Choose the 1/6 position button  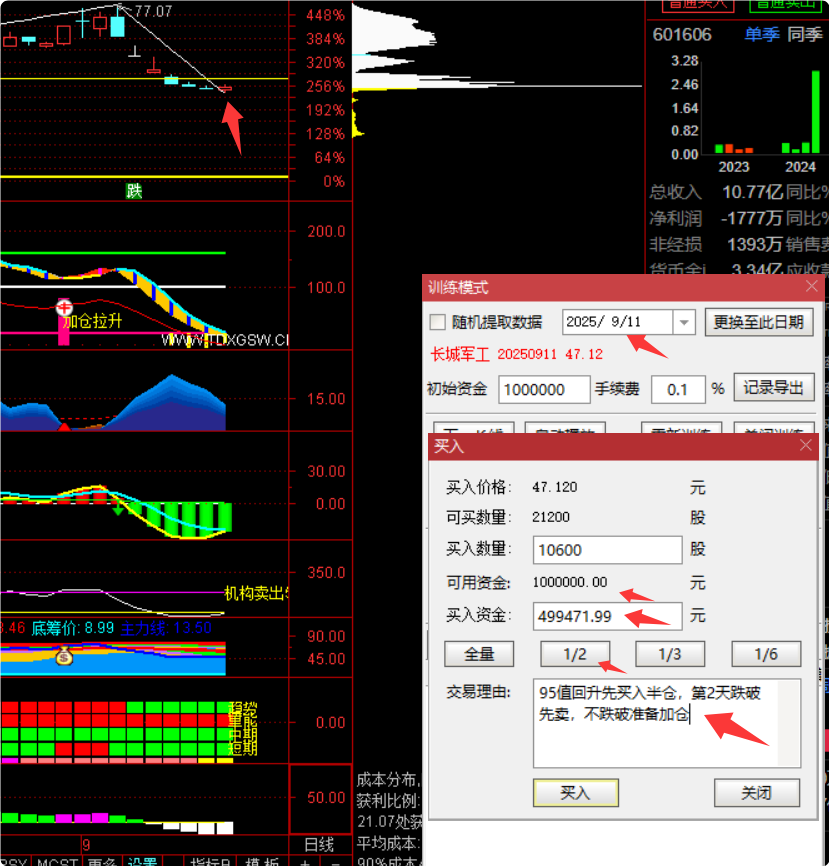click(766, 654)
